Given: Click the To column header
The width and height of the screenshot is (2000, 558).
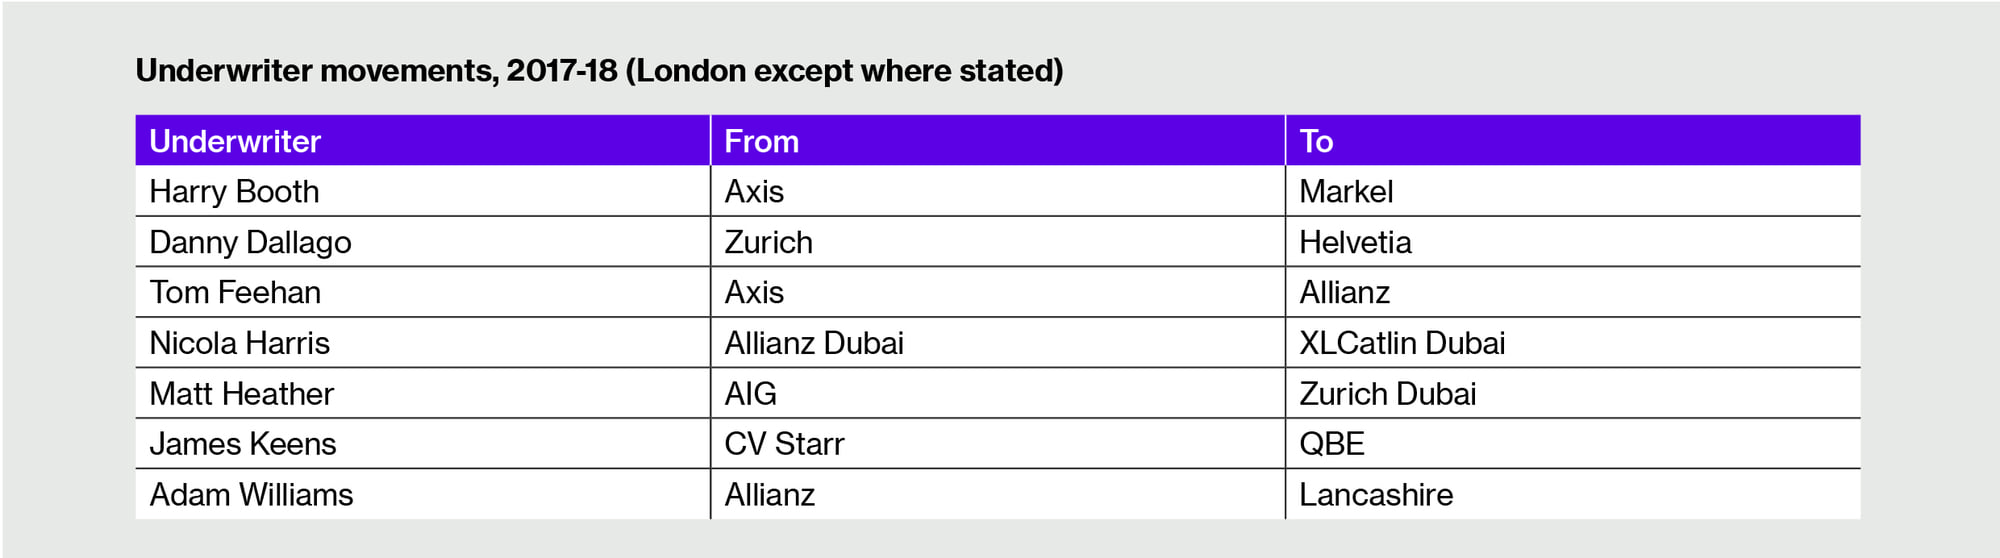Looking at the screenshot, I should click(x=1573, y=140).
